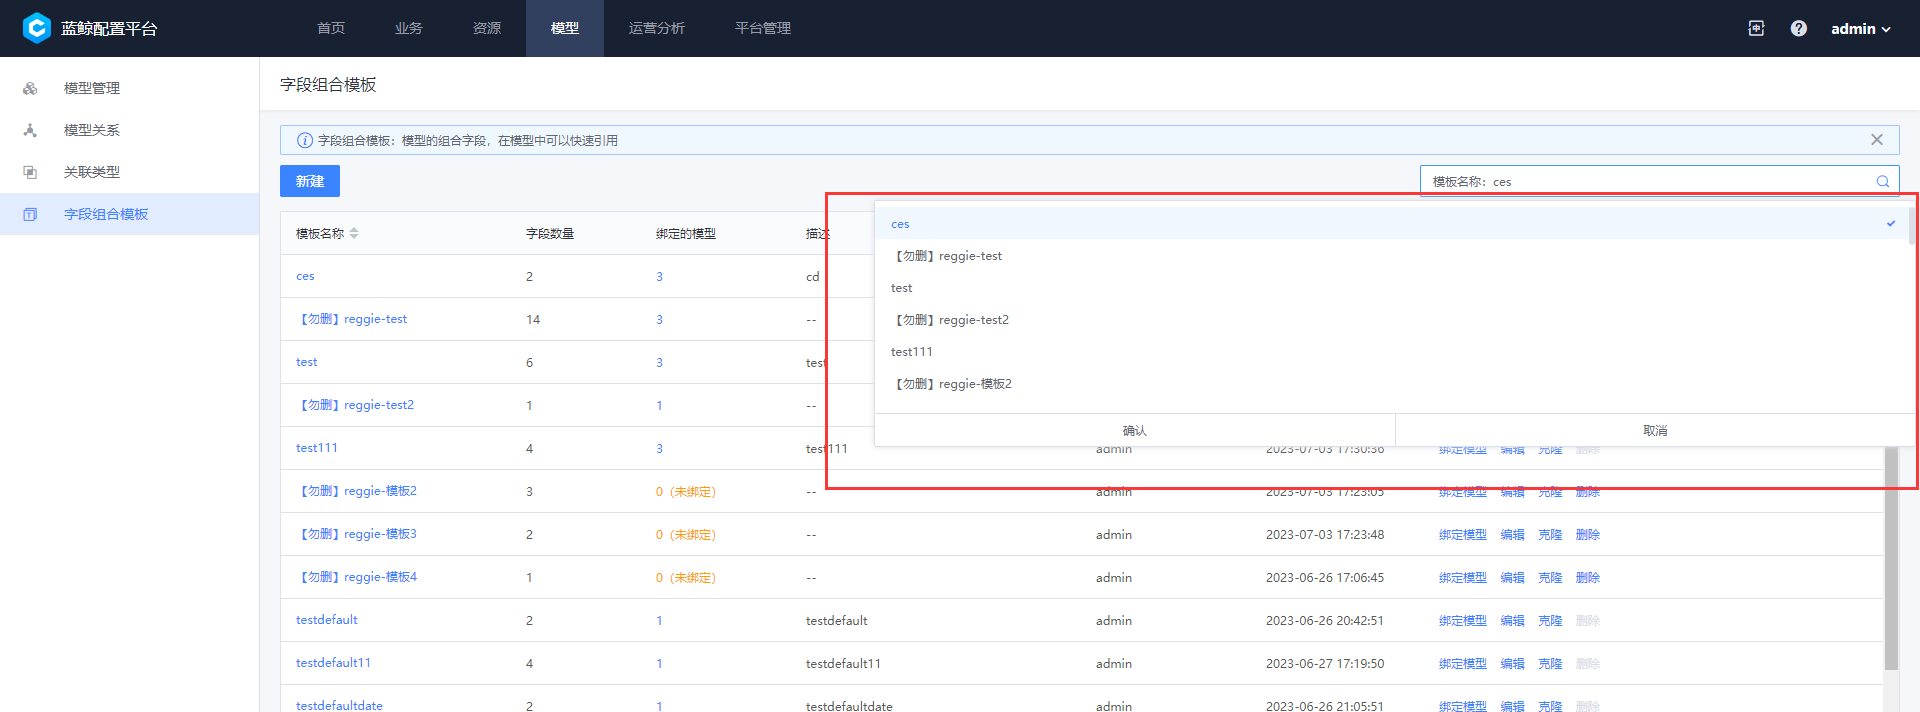Open testdefault template link

pyautogui.click(x=327, y=620)
